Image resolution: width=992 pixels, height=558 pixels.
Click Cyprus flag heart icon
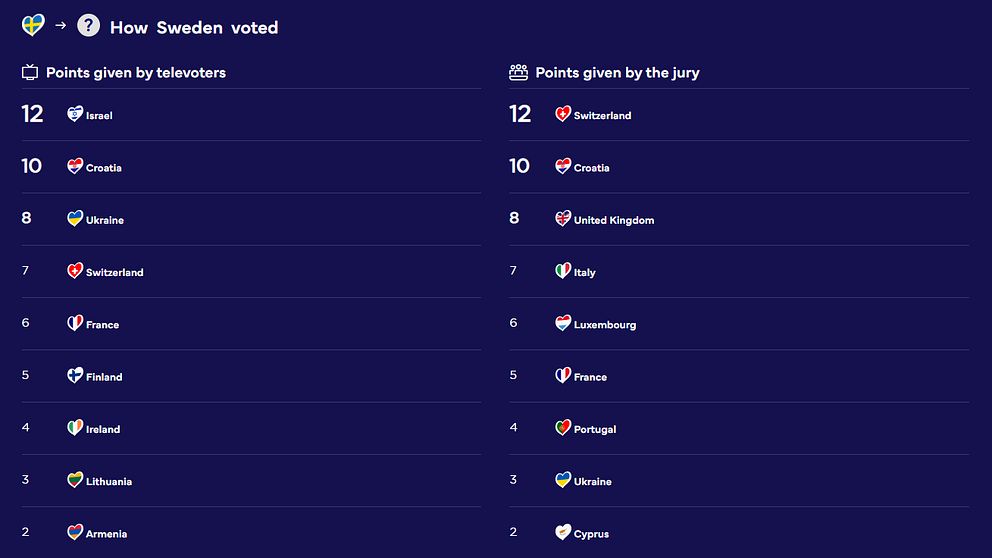563,532
